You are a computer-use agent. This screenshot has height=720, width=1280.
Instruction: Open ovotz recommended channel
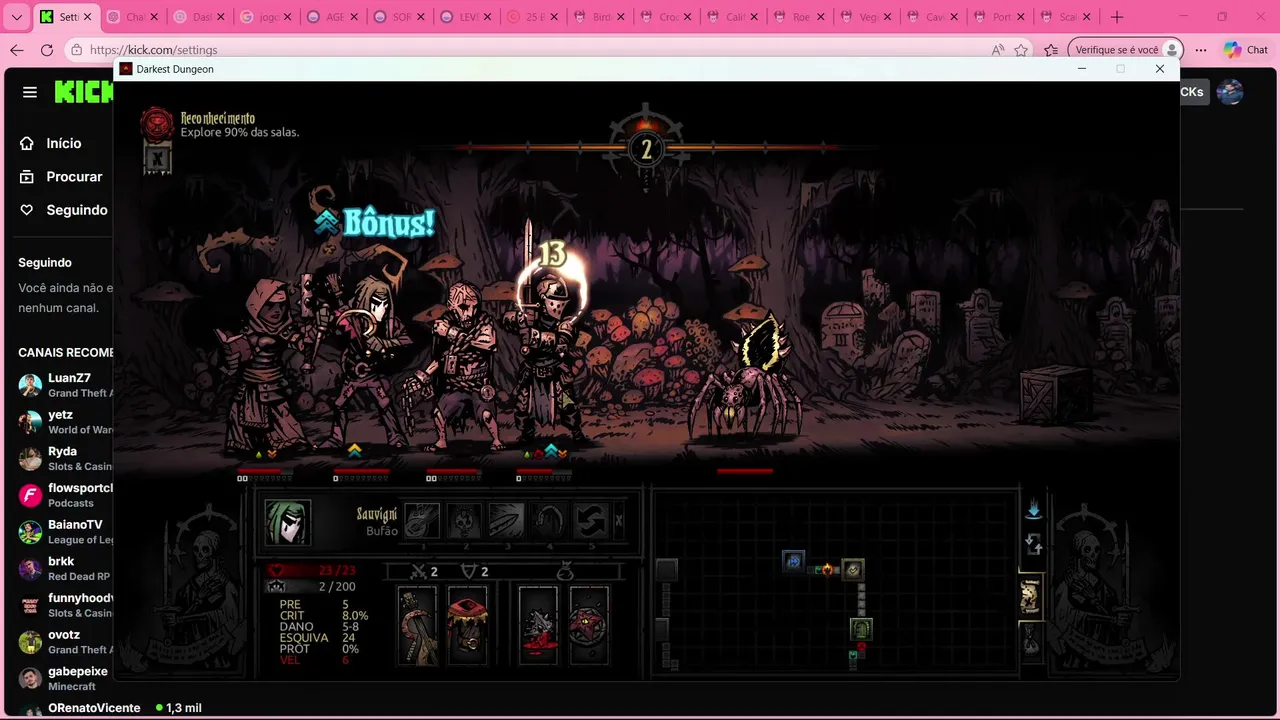point(64,642)
